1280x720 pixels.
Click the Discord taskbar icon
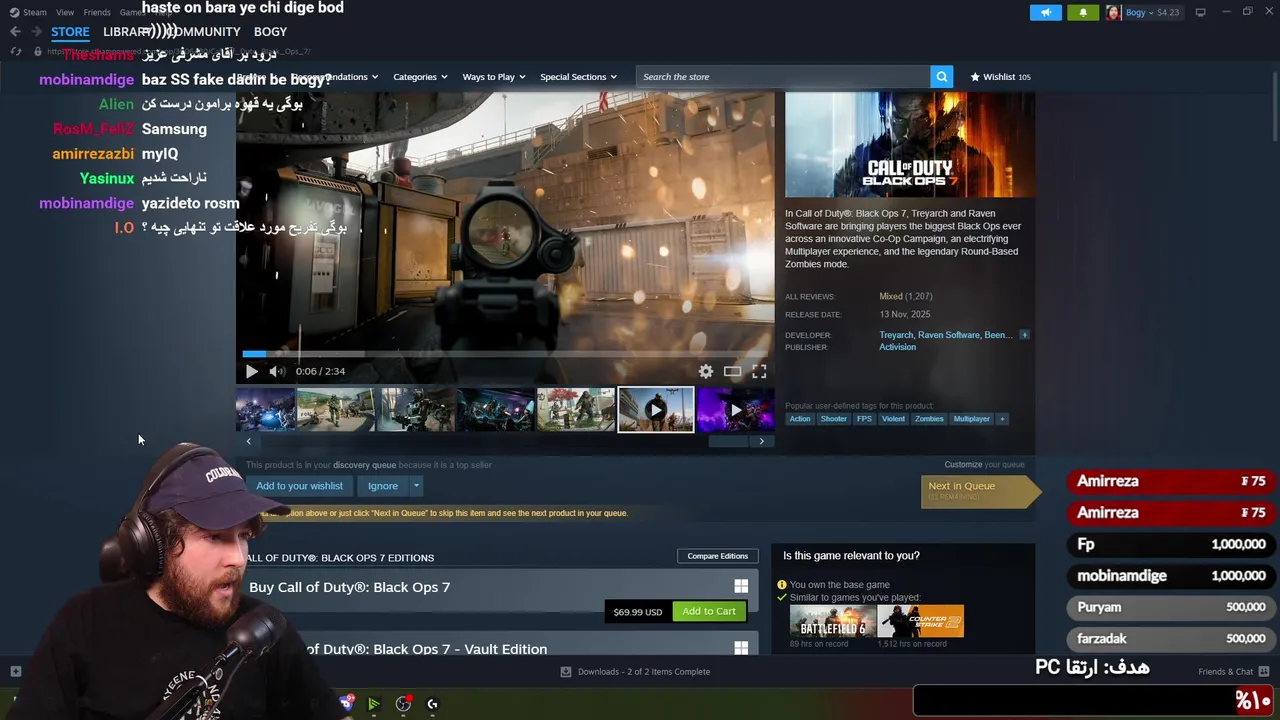click(x=347, y=703)
